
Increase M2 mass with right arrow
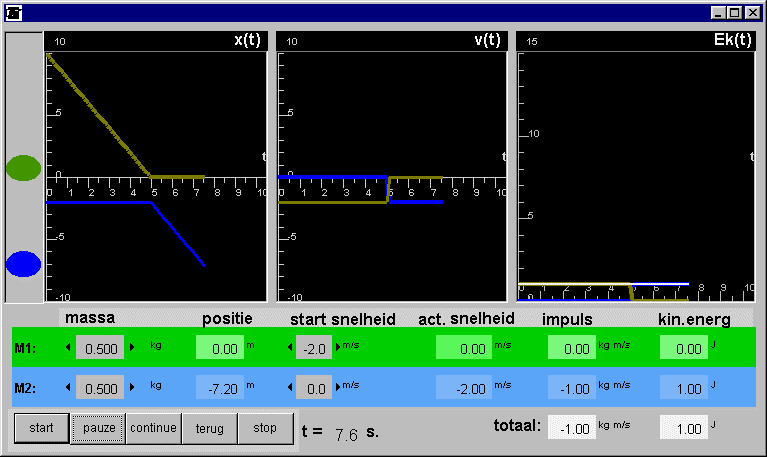pyautogui.click(x=132, y=387)
